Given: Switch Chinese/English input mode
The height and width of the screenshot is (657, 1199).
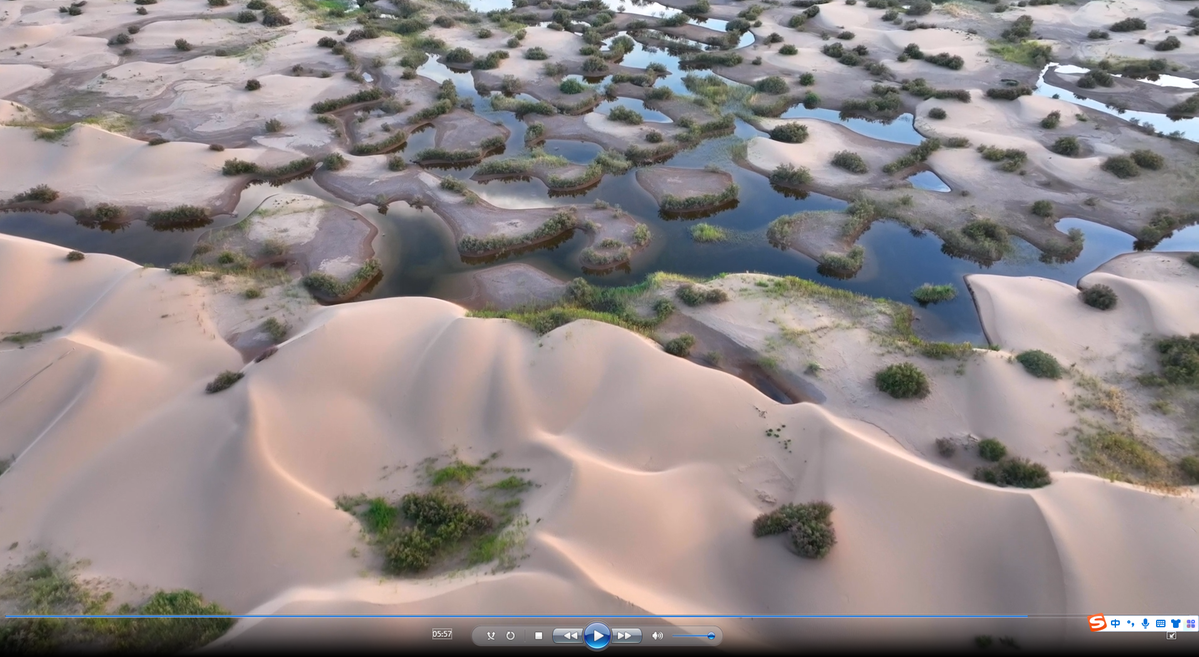Looking at the screenshot, I should (x=1116, y=623).
